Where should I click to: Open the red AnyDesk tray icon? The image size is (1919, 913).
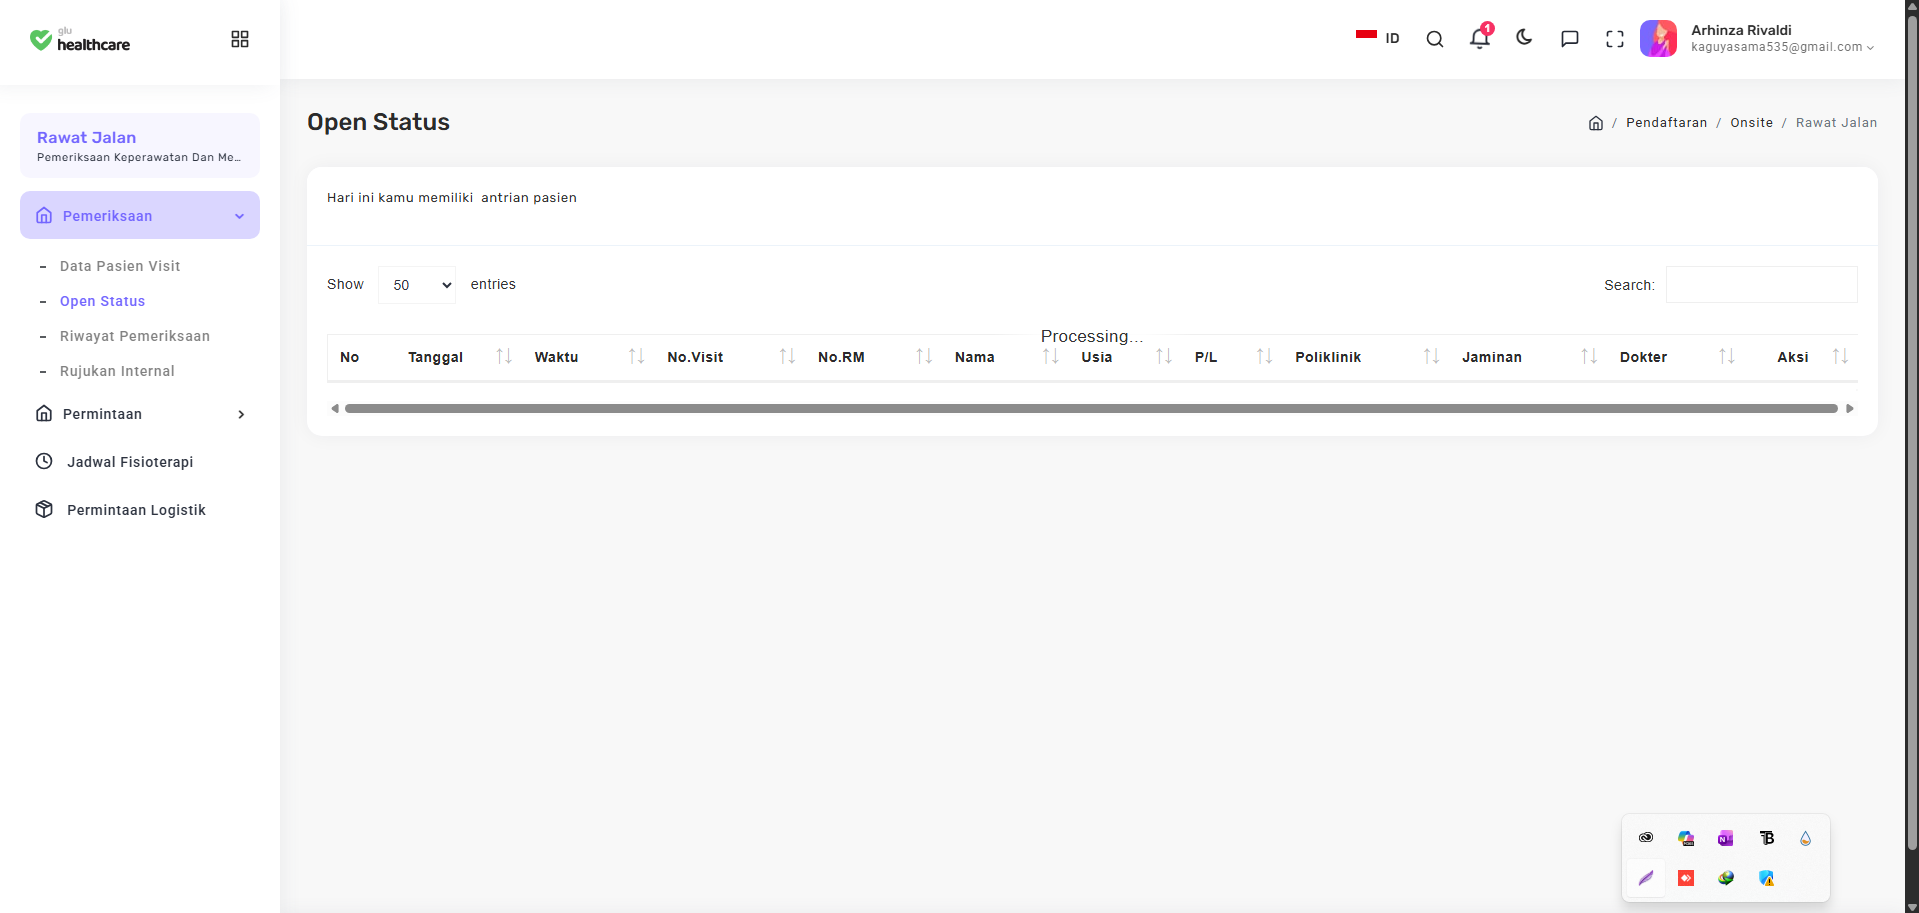coord(1686,878)
